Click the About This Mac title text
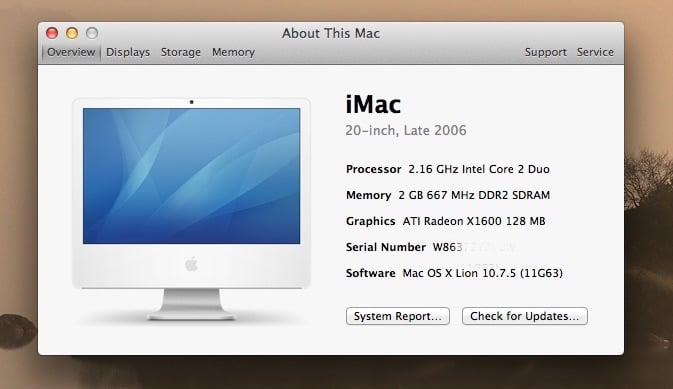The width and height of the screenshot is (673, 389). (x=331, y=33)
